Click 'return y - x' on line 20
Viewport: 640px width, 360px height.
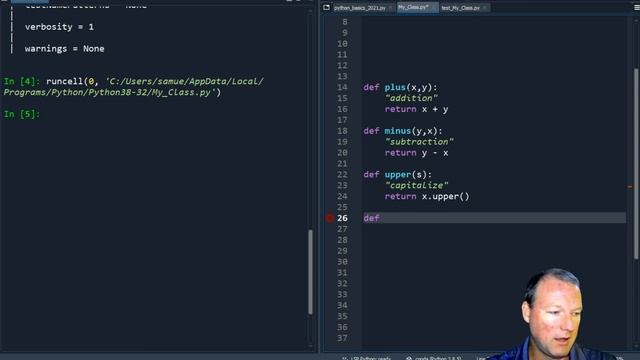[x=416, y=153]
